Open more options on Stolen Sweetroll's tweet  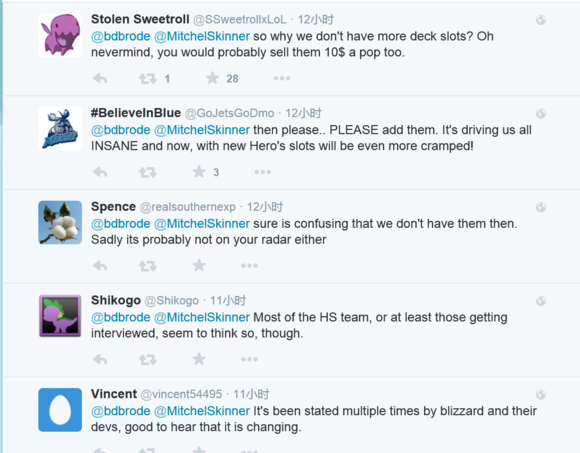[x=282, y=78]
